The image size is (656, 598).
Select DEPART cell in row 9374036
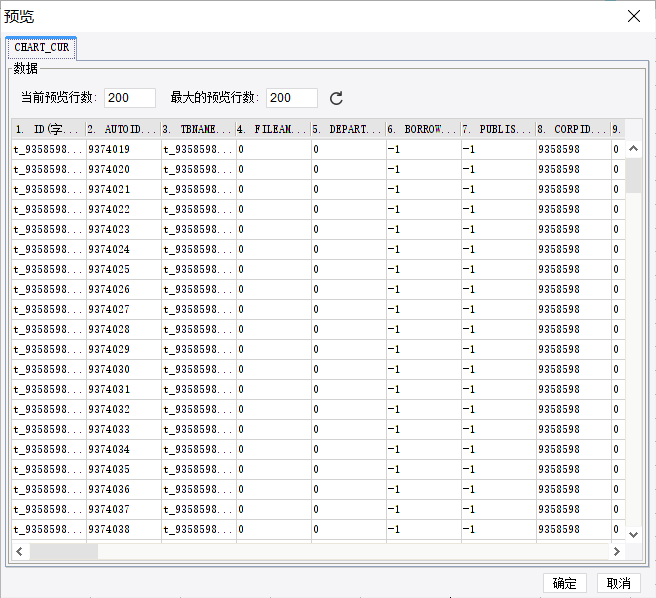coord(349,490)
